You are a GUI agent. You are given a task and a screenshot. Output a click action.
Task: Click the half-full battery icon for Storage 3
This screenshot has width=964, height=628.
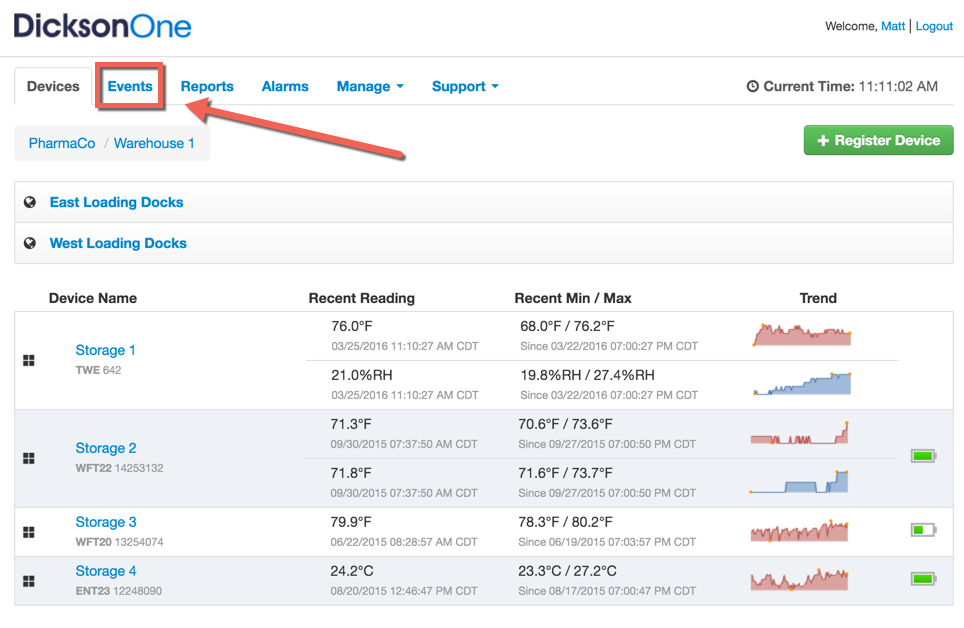pyautogui.click(x=923, y=530)
